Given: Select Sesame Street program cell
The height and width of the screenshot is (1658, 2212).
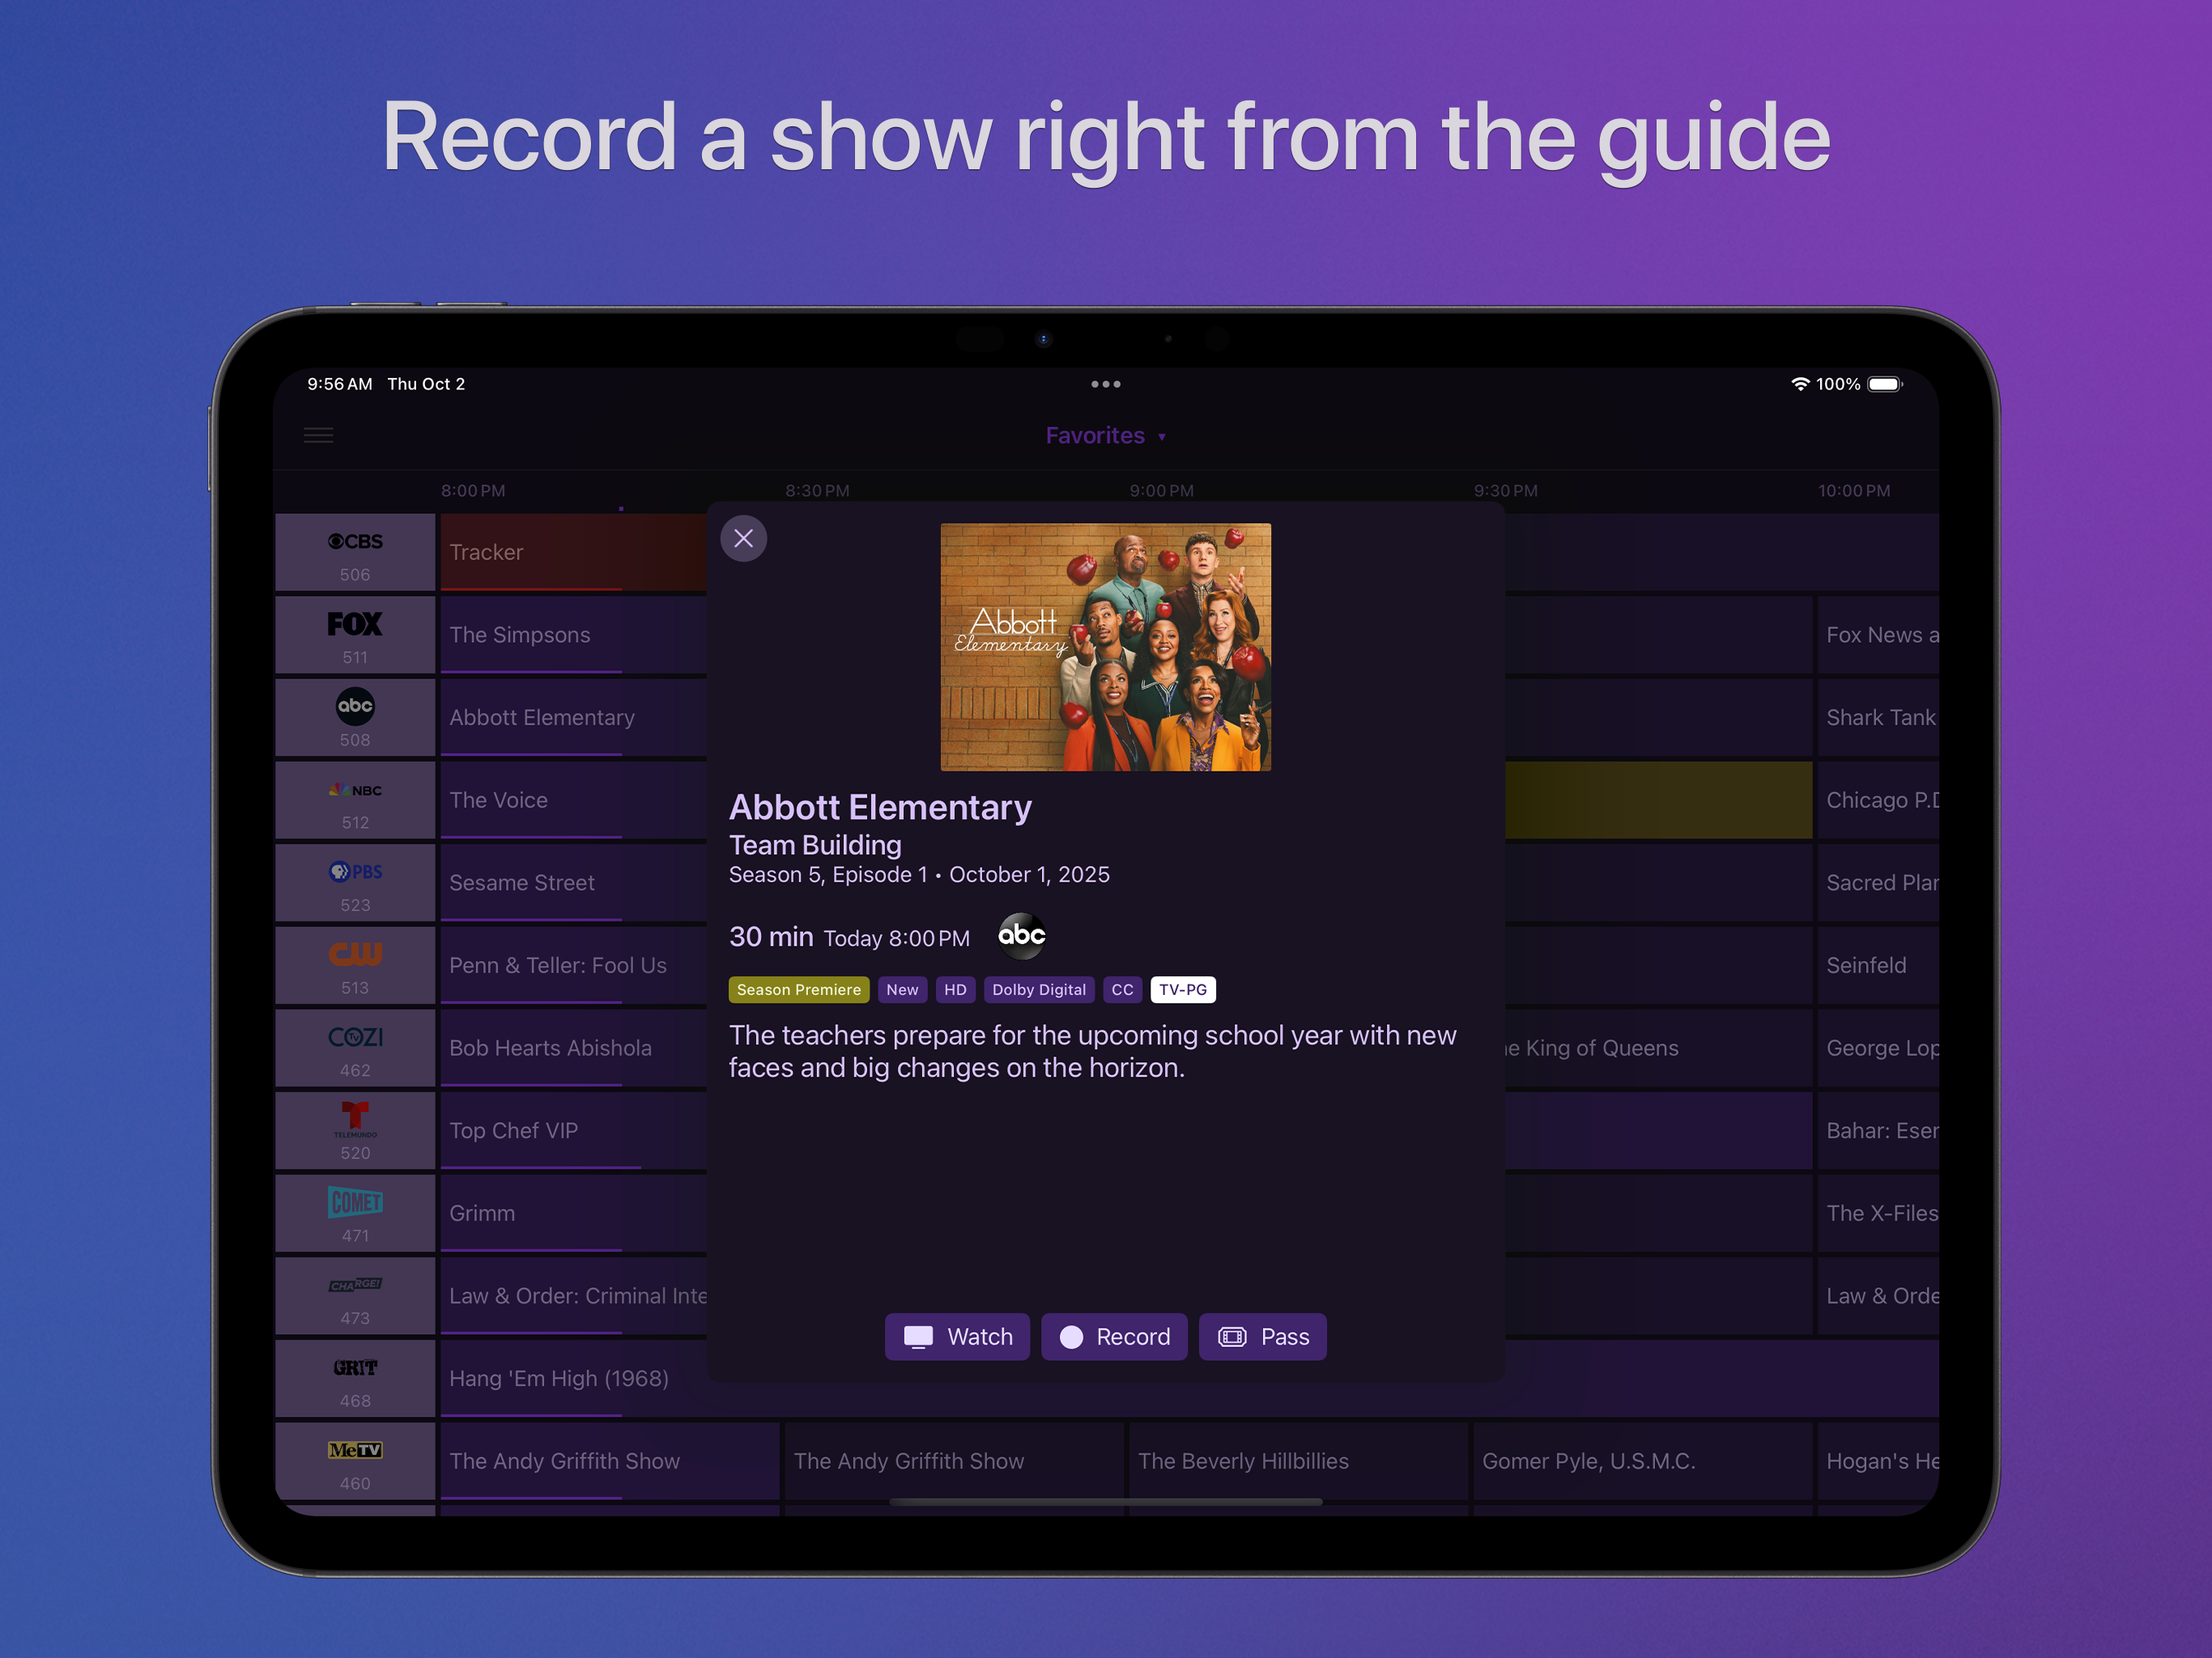Looking at the screenshot, I should point(573,884).
